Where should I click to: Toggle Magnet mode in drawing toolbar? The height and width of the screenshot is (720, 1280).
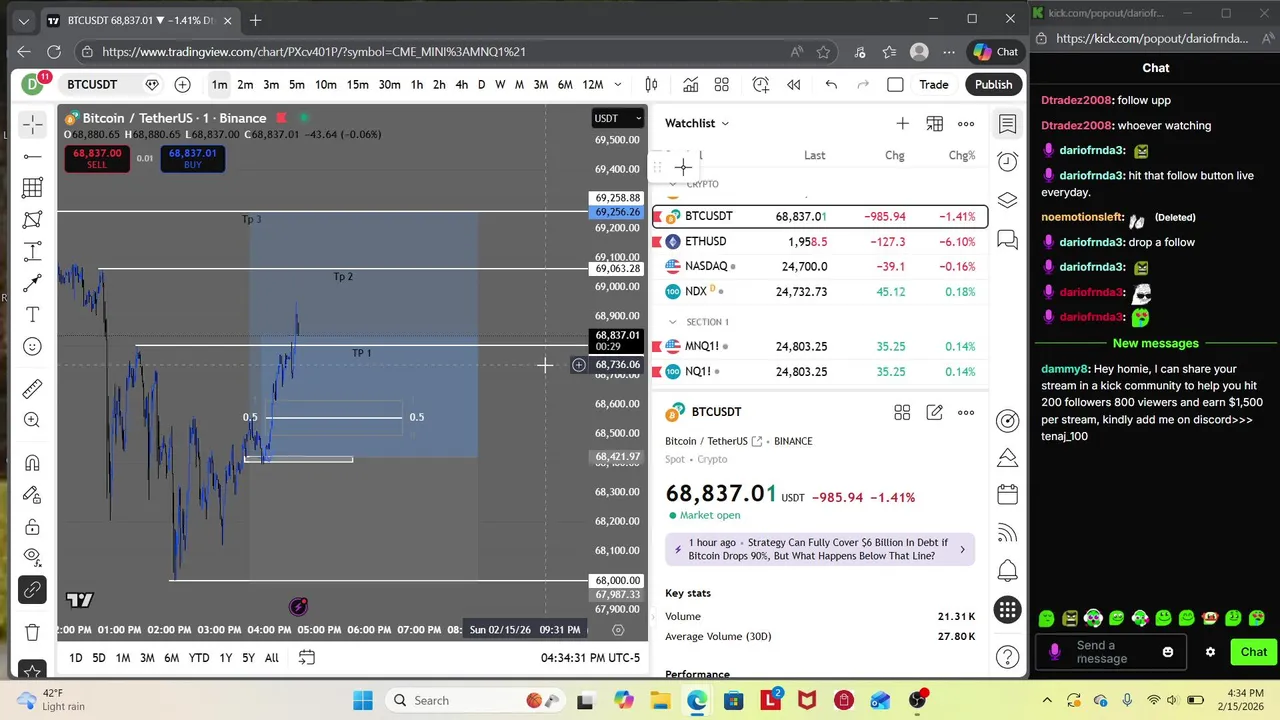pos(32,462)
